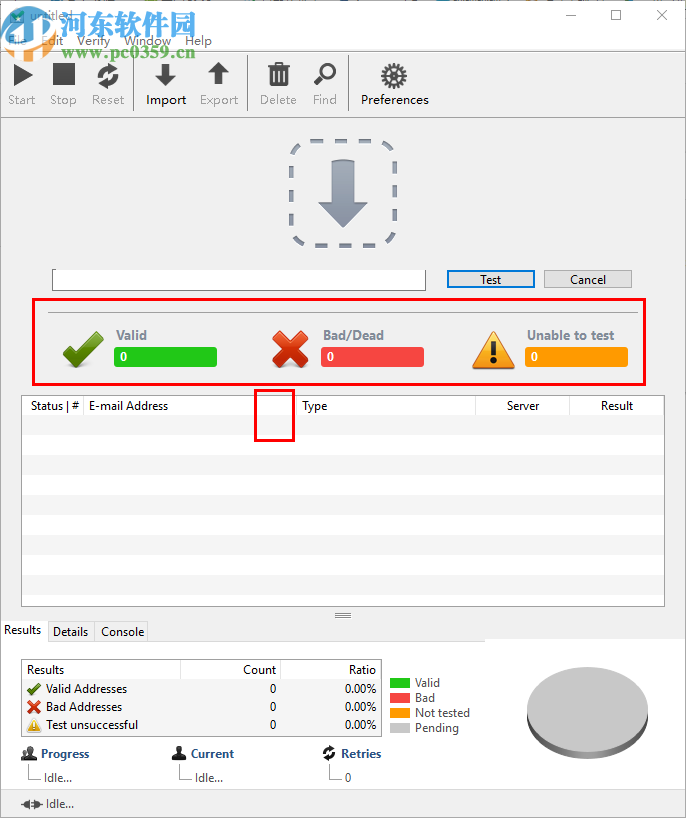
Task: Click the e-mail address input field
Action: click(239, 280)
